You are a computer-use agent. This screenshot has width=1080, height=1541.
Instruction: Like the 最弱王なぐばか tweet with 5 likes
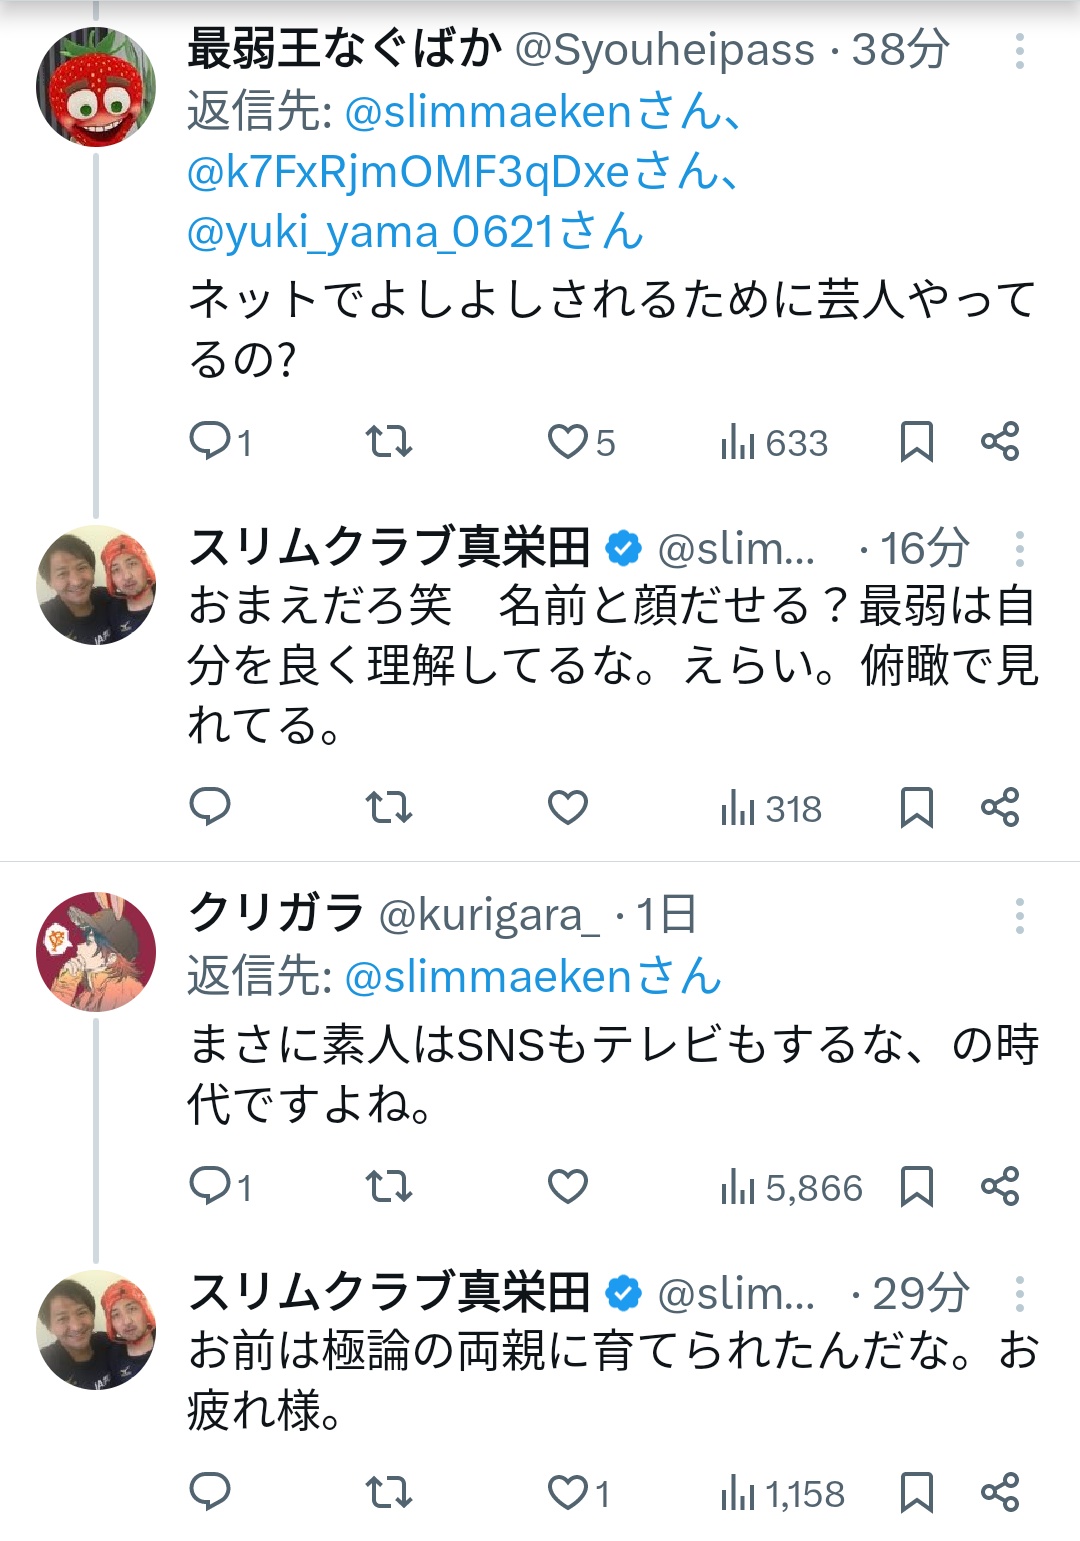[x=568, y=442]
